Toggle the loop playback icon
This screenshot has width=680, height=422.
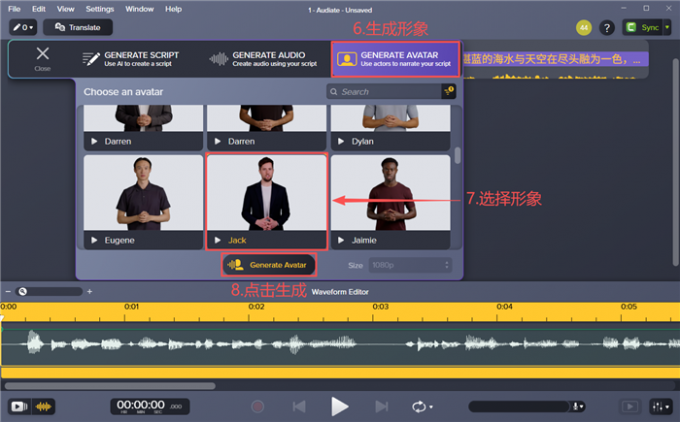pyautogui.click(x=419, y=406)
